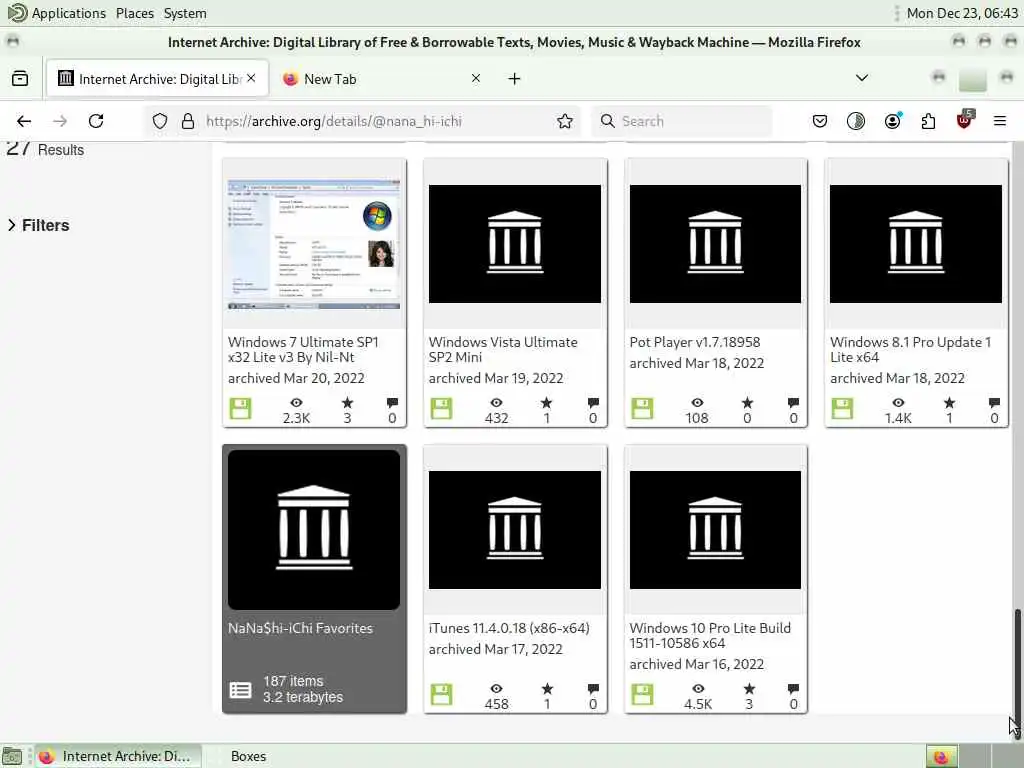Open the System menu
The height and width of the screenshot is (768, 1024).
tap(185, 13)
